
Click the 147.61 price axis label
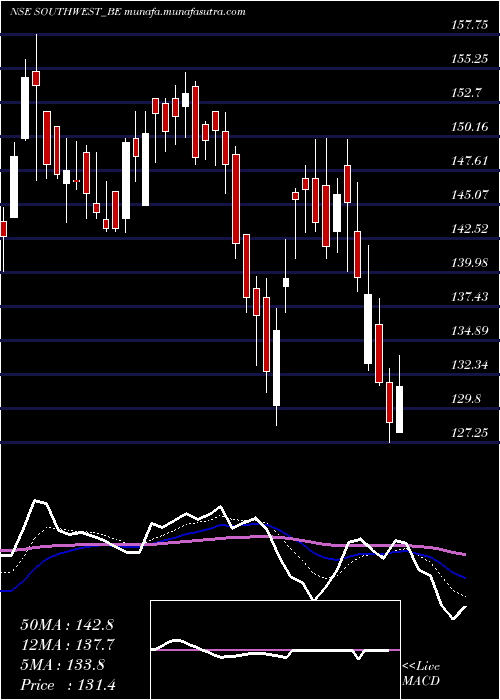coord(469,161)
